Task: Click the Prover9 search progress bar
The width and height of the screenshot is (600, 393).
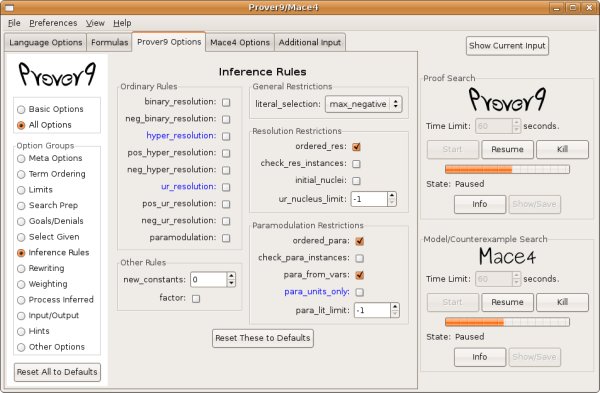Action: coord(507,169)
